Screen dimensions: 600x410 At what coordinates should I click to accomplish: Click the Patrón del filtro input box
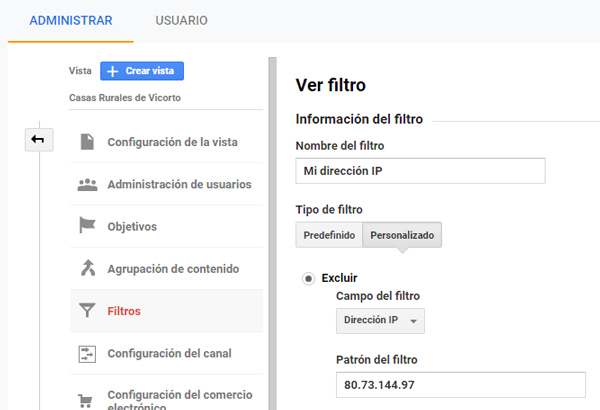(x=460, y=385)
